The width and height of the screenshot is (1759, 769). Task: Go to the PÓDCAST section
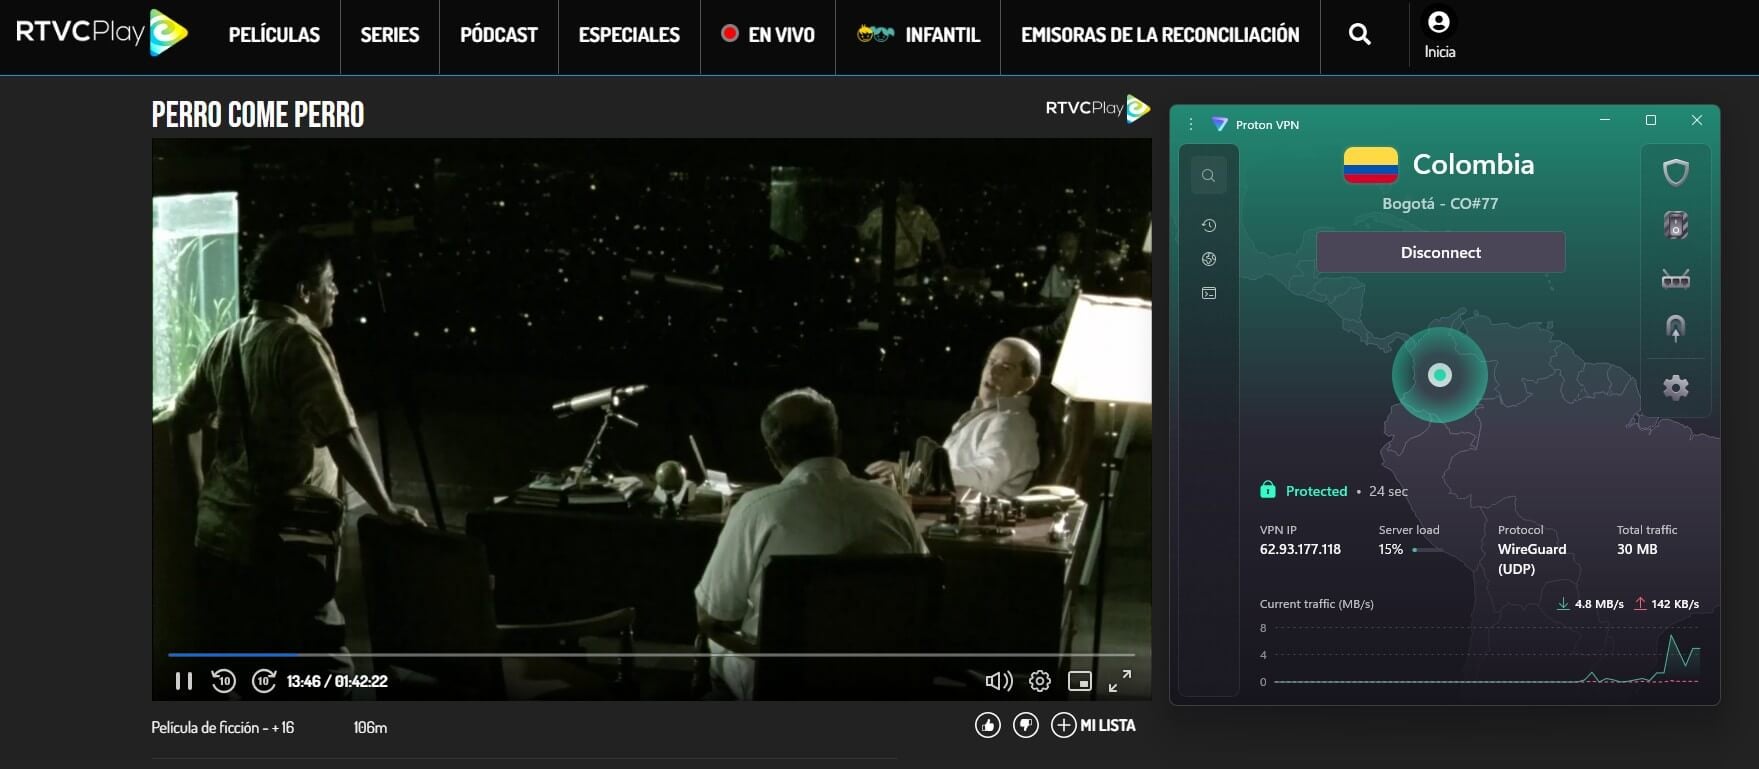pos(499,35)
